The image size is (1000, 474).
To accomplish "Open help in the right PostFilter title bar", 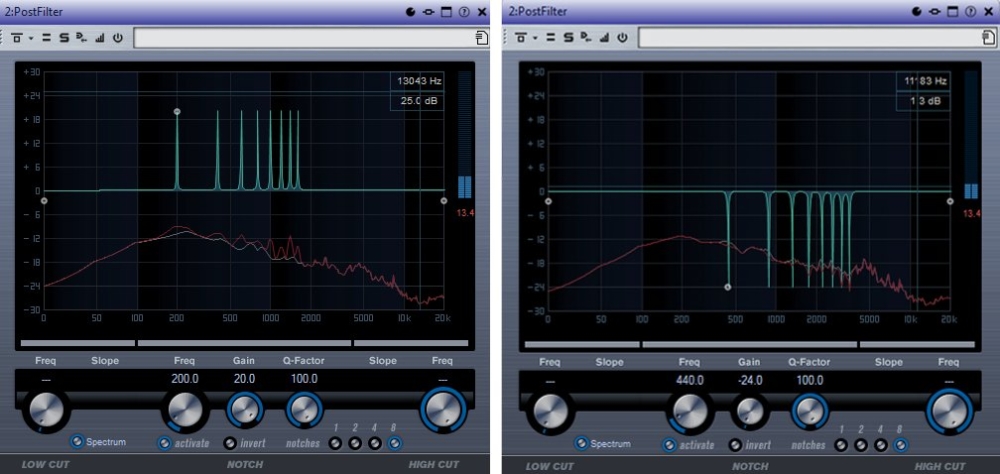I will pos(969,11).
